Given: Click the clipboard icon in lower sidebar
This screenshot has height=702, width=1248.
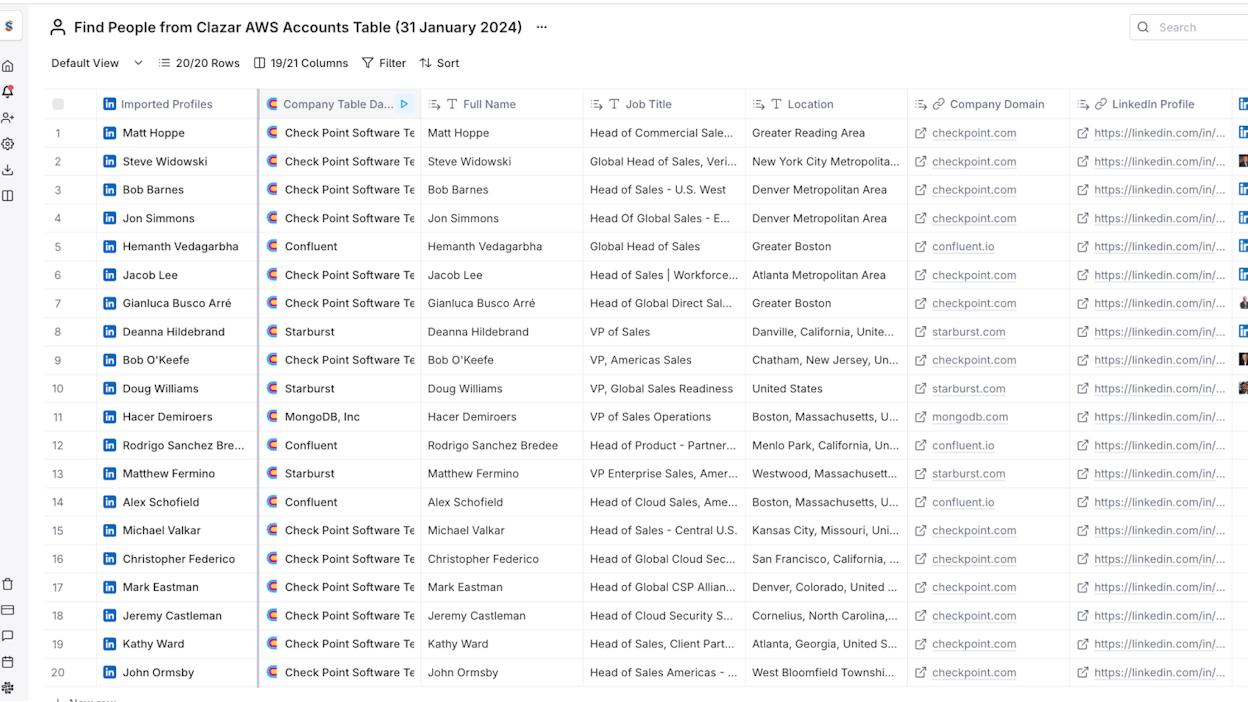Looking at the screenshot, I should tap(8, 584).
